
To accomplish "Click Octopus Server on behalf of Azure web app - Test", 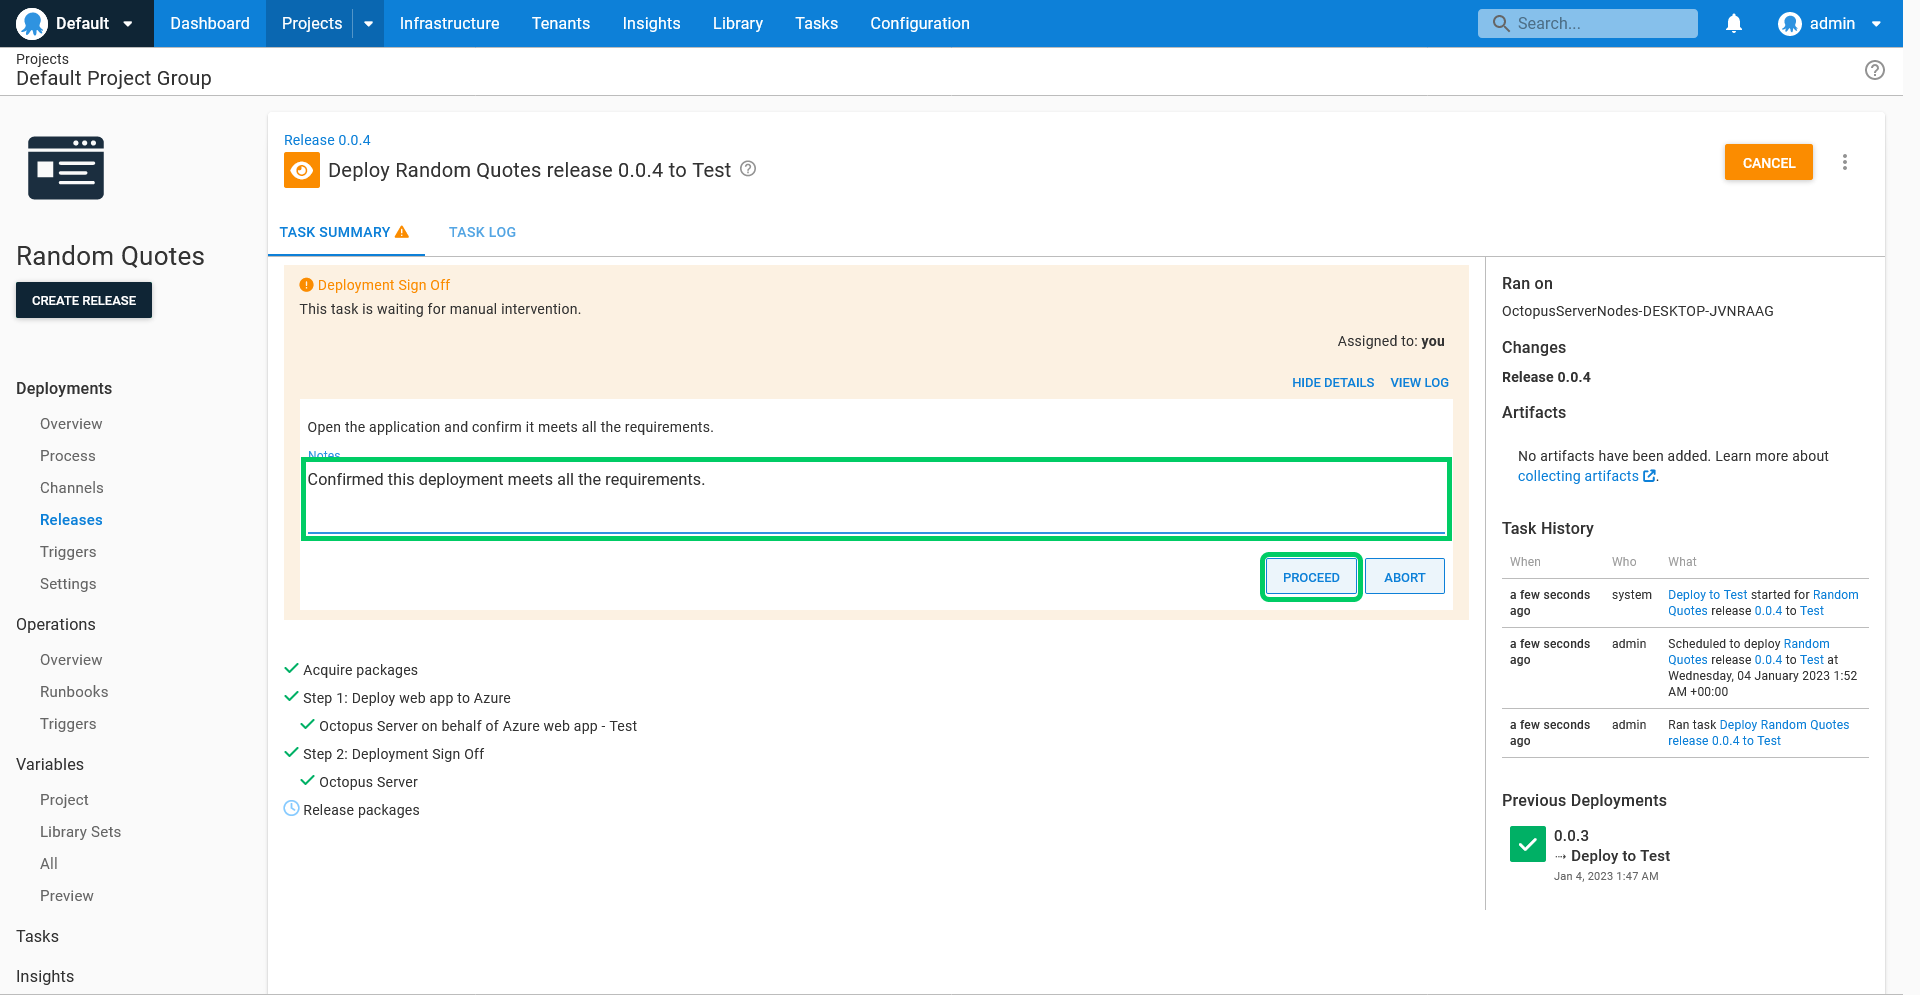I will click(478, 726).
